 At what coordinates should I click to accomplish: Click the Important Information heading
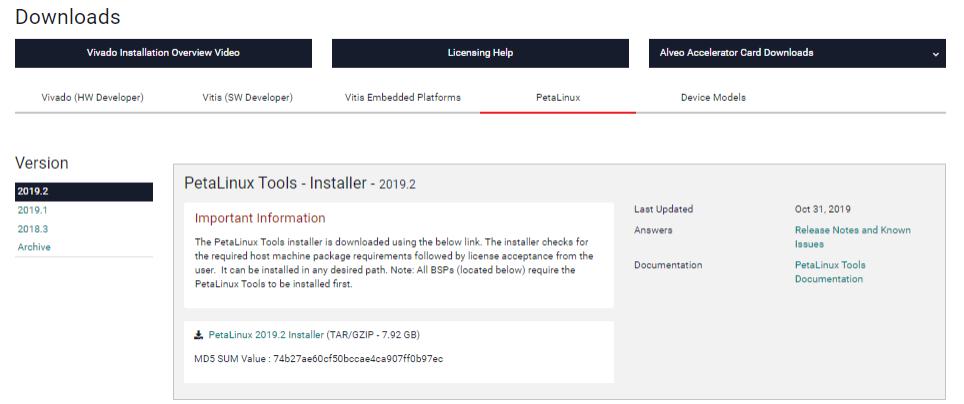click(260, 218)
